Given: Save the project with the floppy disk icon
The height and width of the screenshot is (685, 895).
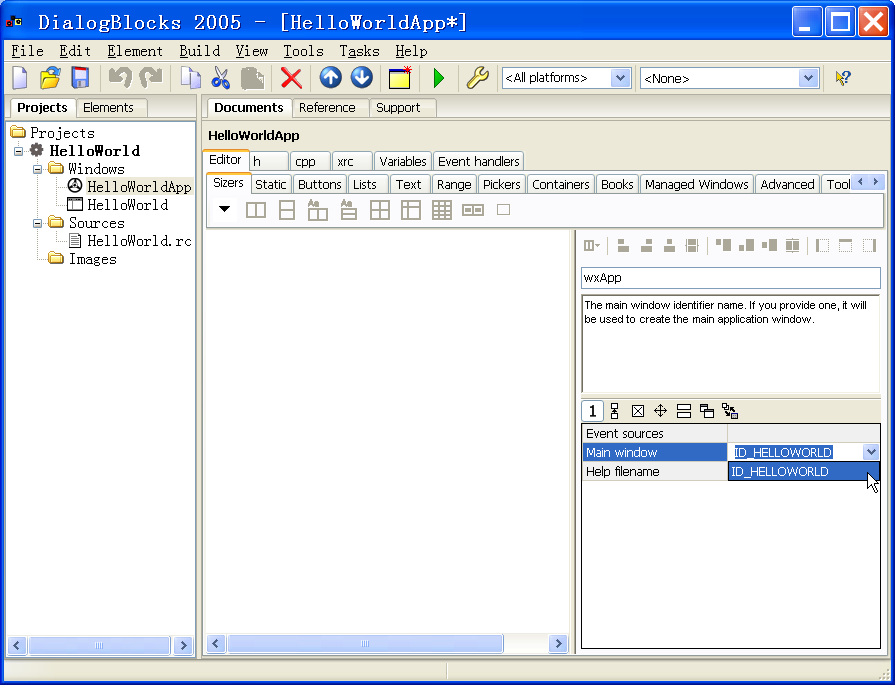Looking at the screenshot, I should pos(80,78).
